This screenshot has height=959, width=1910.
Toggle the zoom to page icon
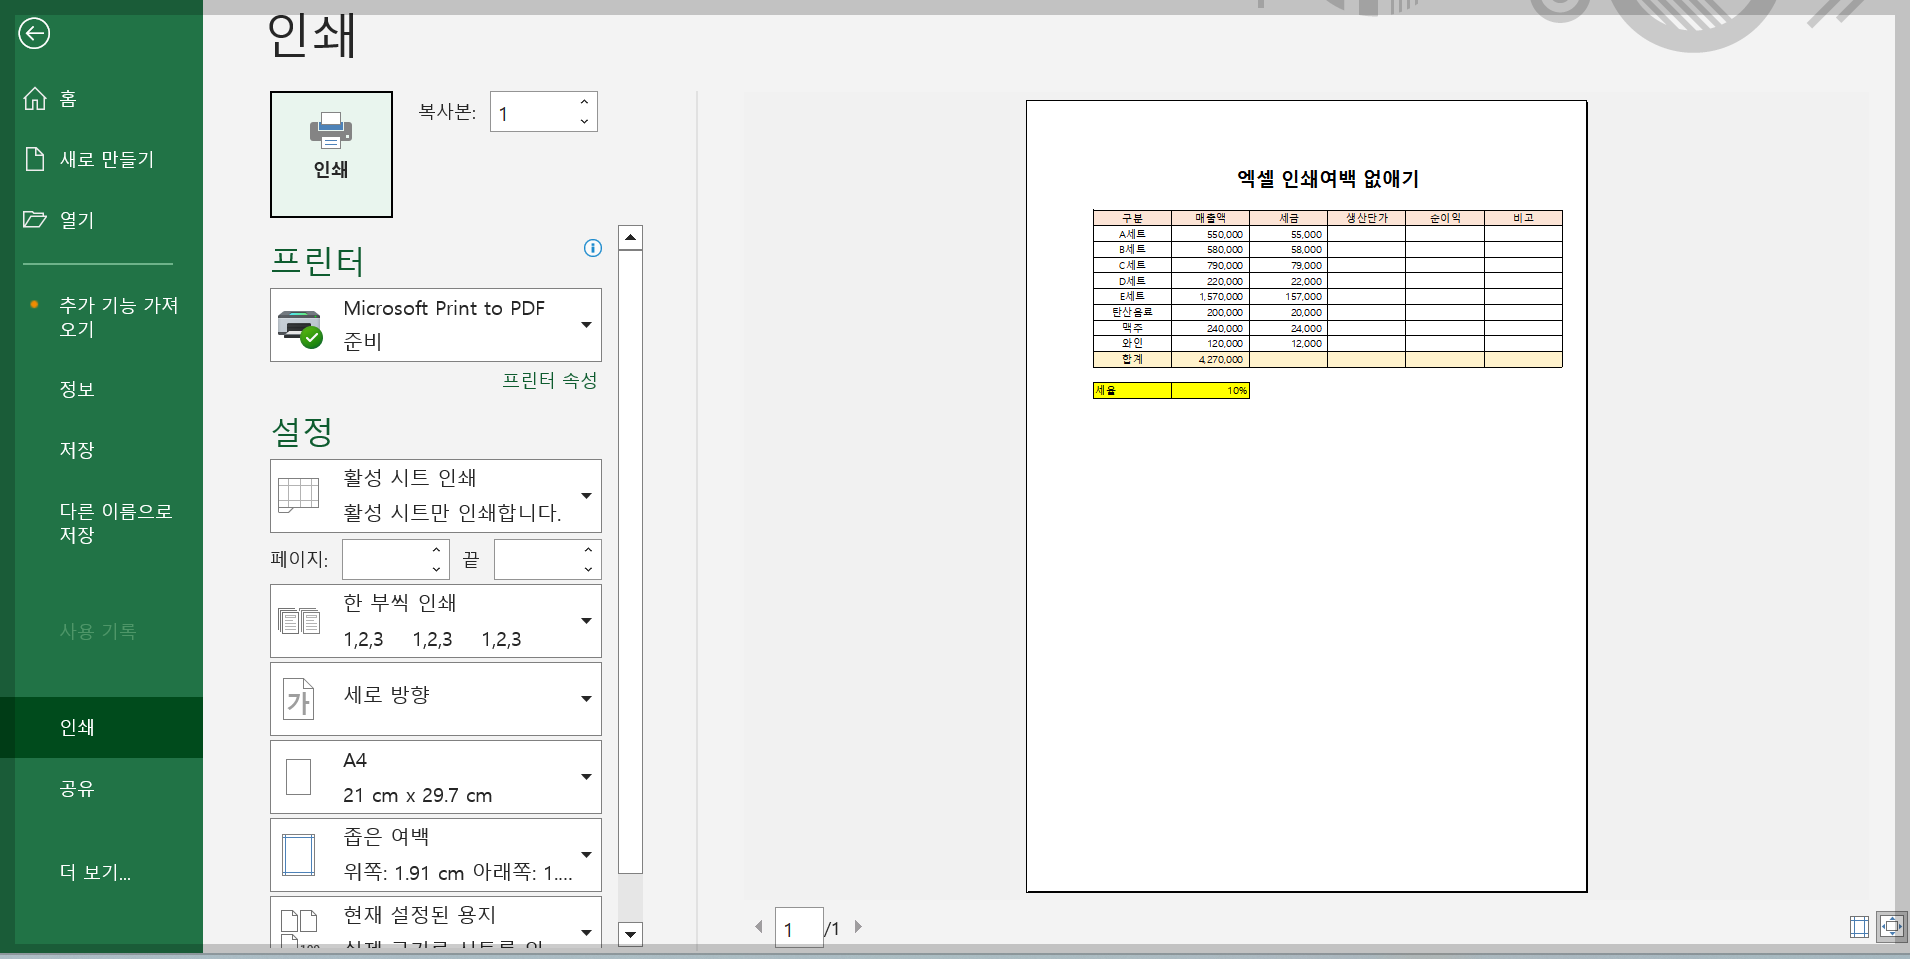pyautogui.click(x=1891, y=927)
